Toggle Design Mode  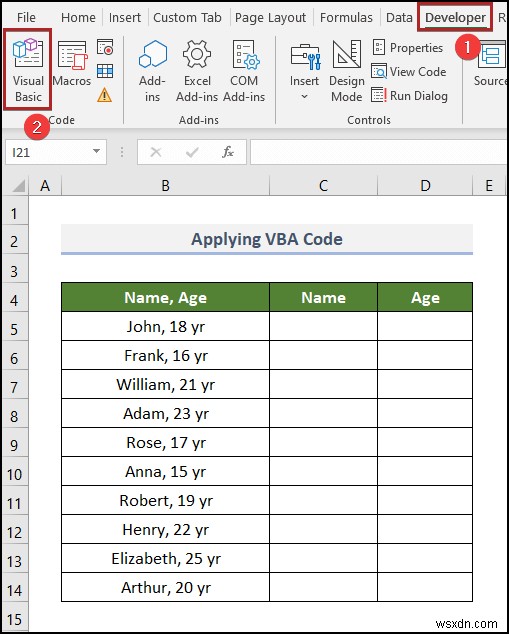coord(346,71)
